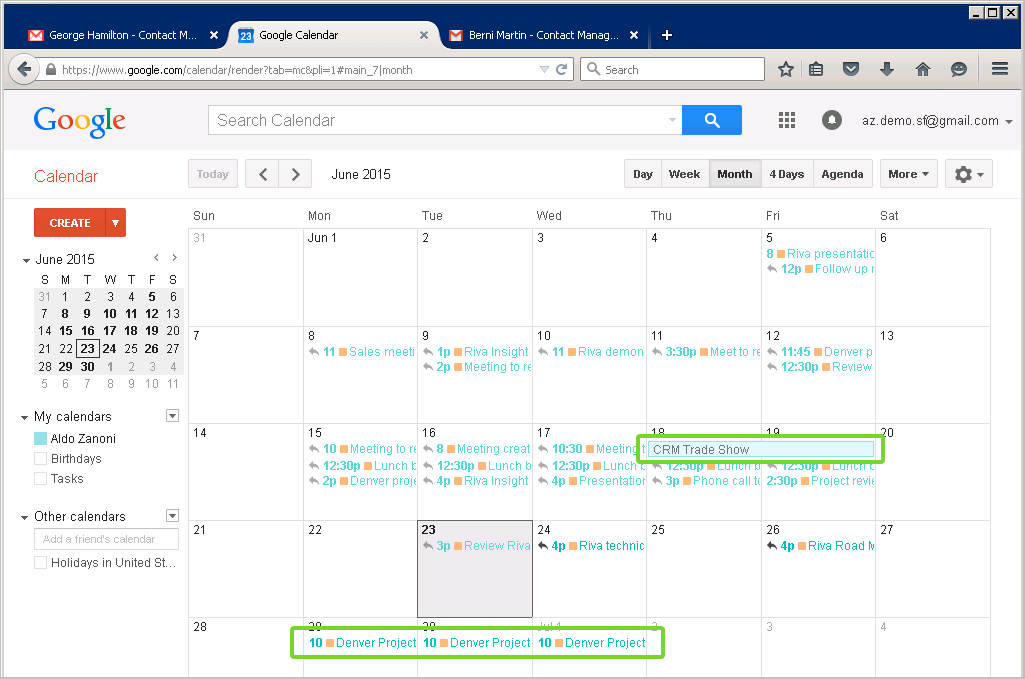Click the reply arrow on Riva Road event June 26
Screen dimensions: 1025x679
(x=771, y=546)
